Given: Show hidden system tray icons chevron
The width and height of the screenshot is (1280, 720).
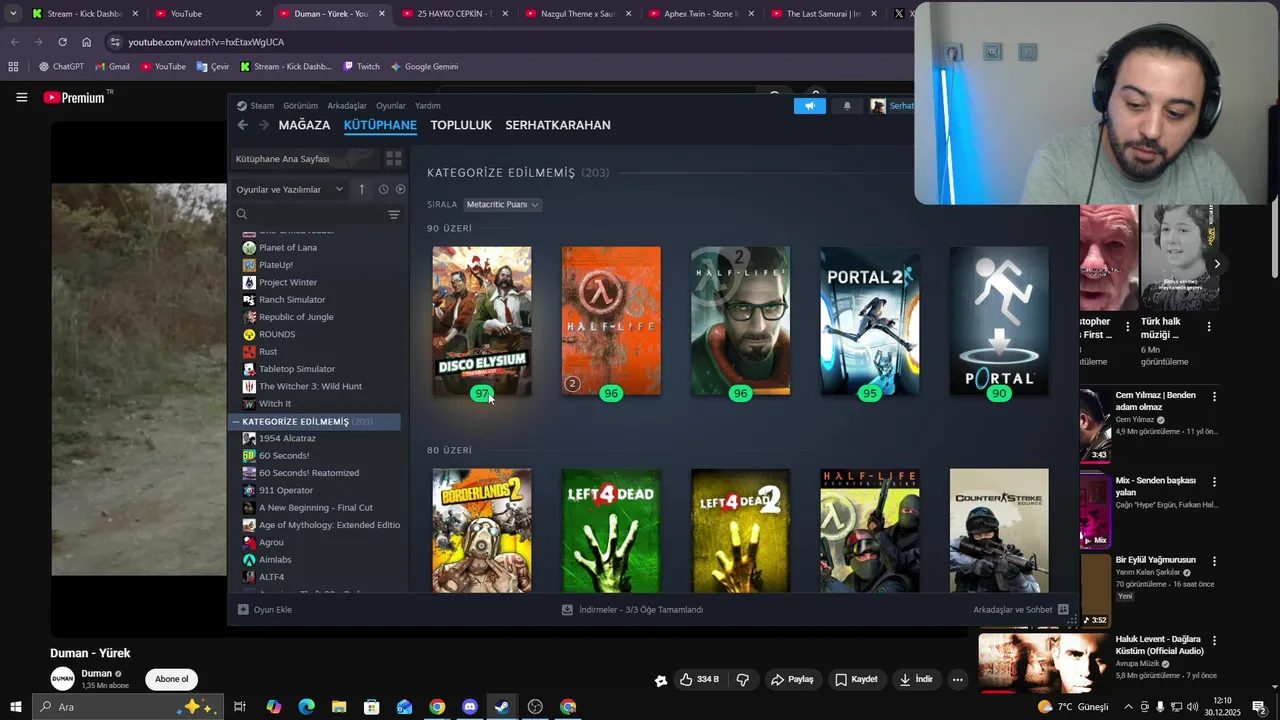Looking at the screenshot, I should pyautogui.click(x=1129, y=707).
